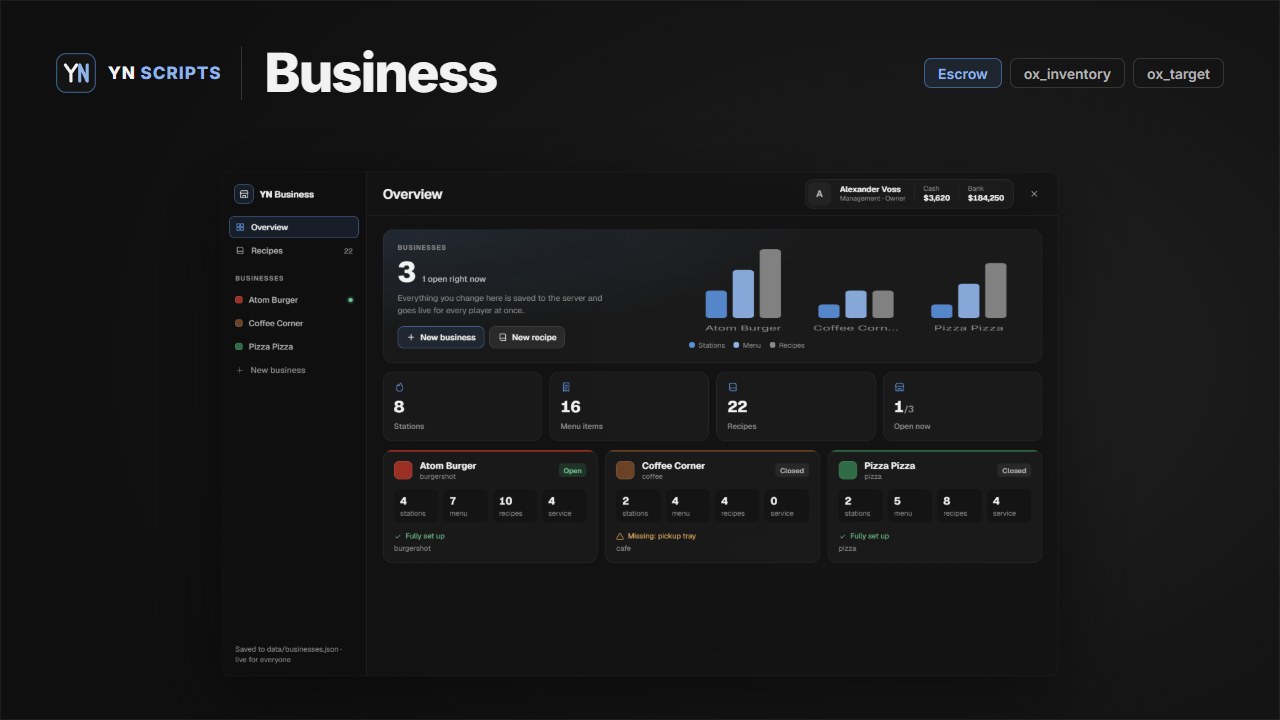1280x720 pixels.
Task: Click the ox_target tag
Action: coord(1178,73)
